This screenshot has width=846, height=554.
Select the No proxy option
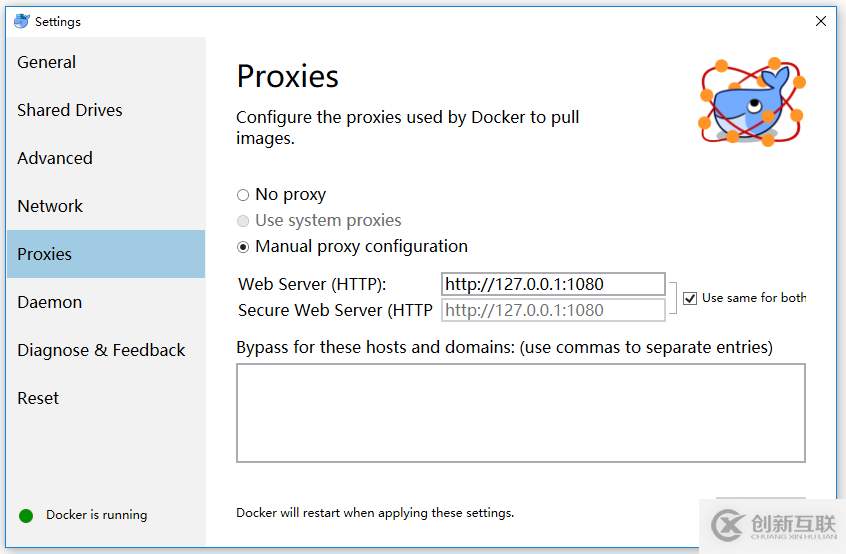point(243,195)
